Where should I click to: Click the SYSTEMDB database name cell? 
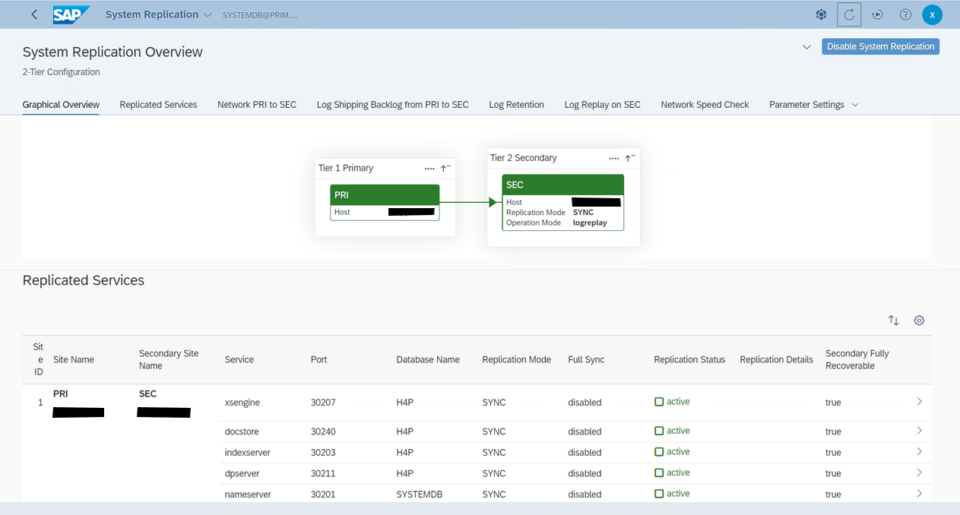point(419,494)
